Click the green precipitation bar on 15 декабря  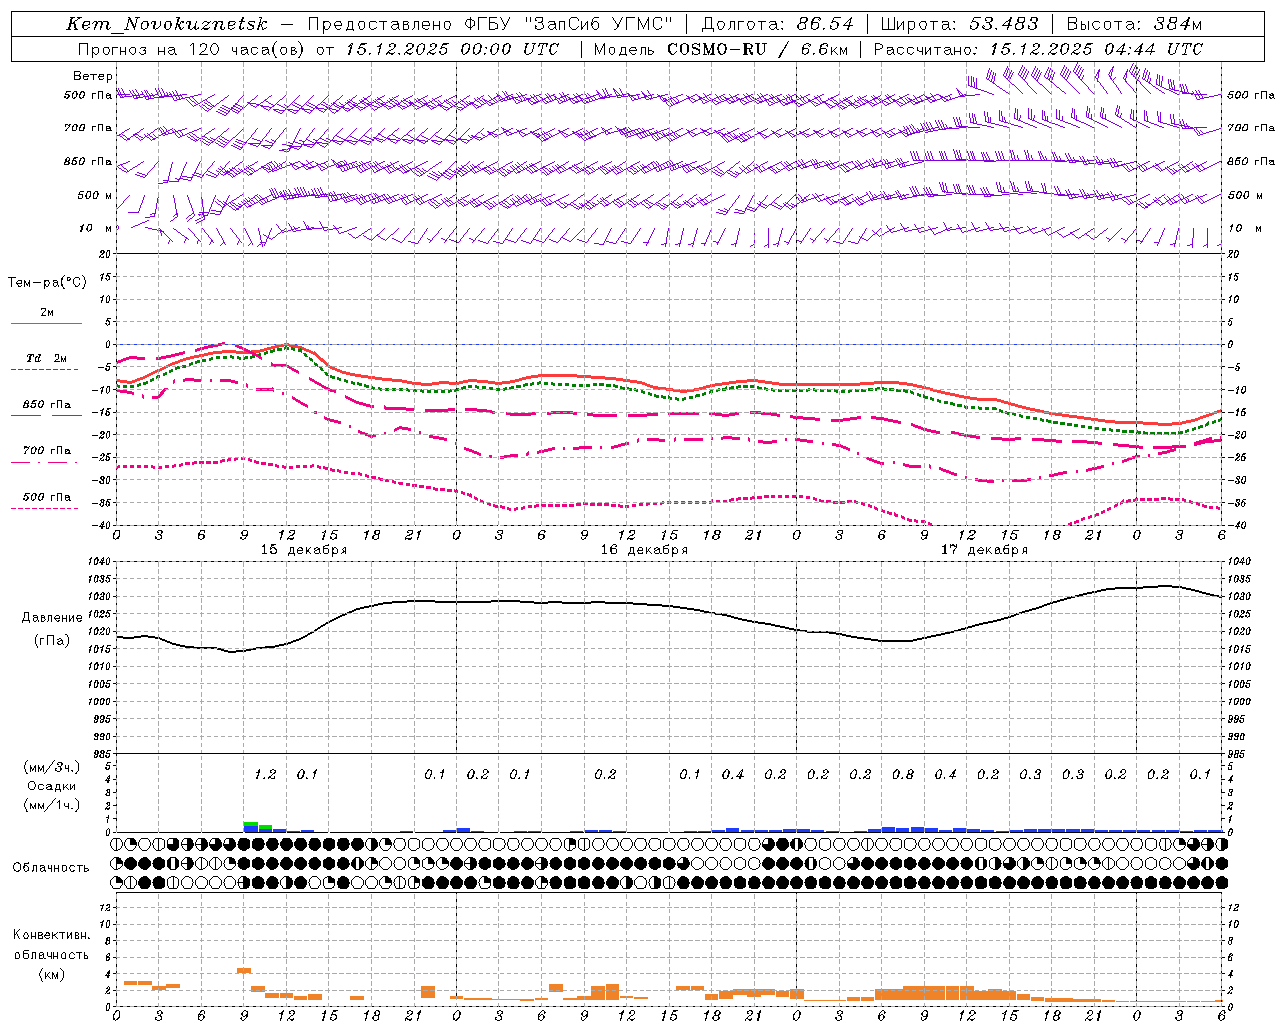pos(251,824)
